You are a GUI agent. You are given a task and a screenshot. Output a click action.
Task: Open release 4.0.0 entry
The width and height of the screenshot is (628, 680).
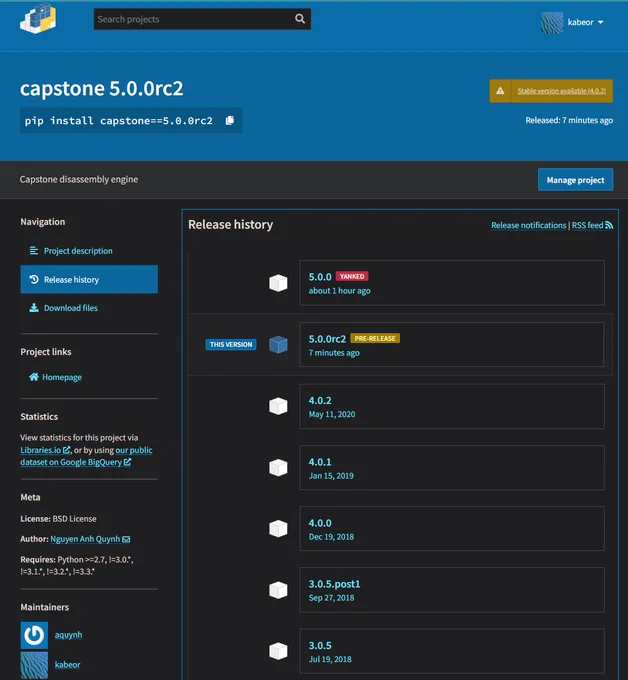452,529
